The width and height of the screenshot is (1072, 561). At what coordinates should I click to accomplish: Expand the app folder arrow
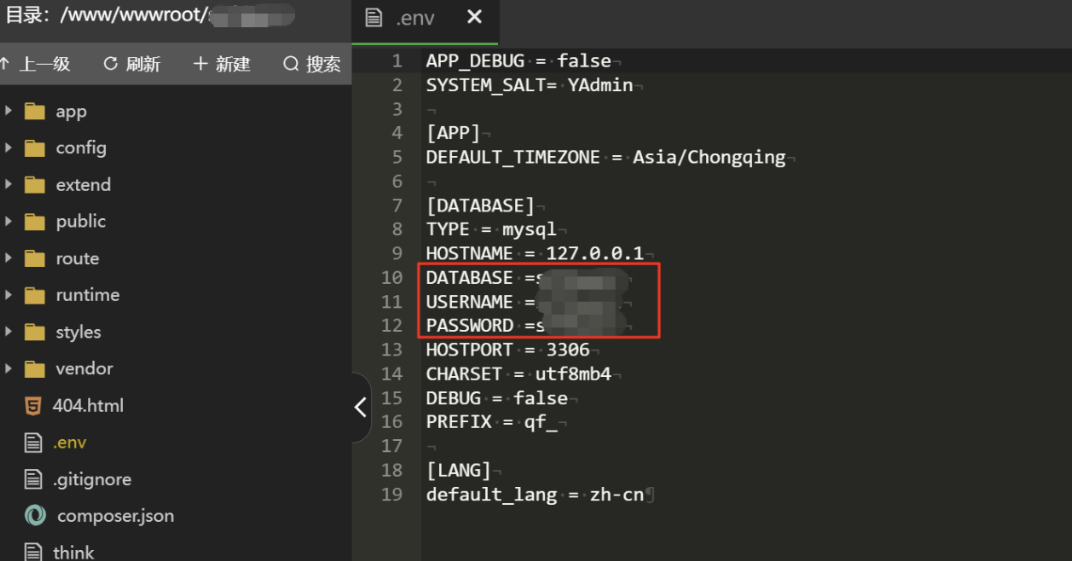point(8,111)
